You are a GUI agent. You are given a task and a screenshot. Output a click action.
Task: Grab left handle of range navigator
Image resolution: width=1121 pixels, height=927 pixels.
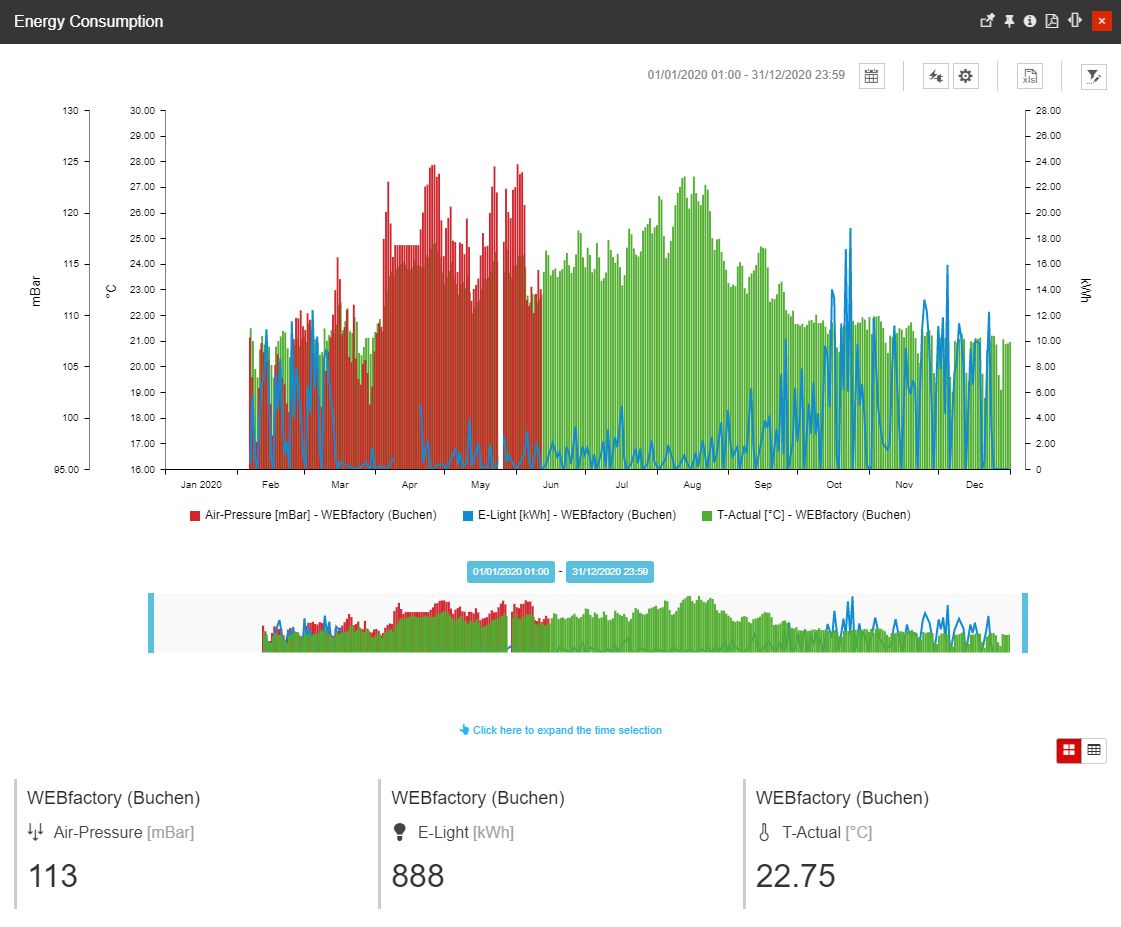(151, 623)
